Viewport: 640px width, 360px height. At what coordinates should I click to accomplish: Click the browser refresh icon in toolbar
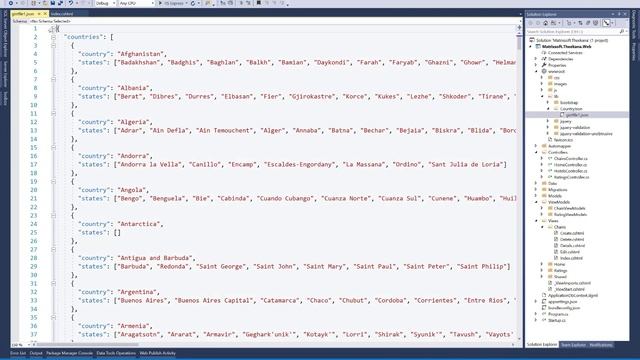193,3
